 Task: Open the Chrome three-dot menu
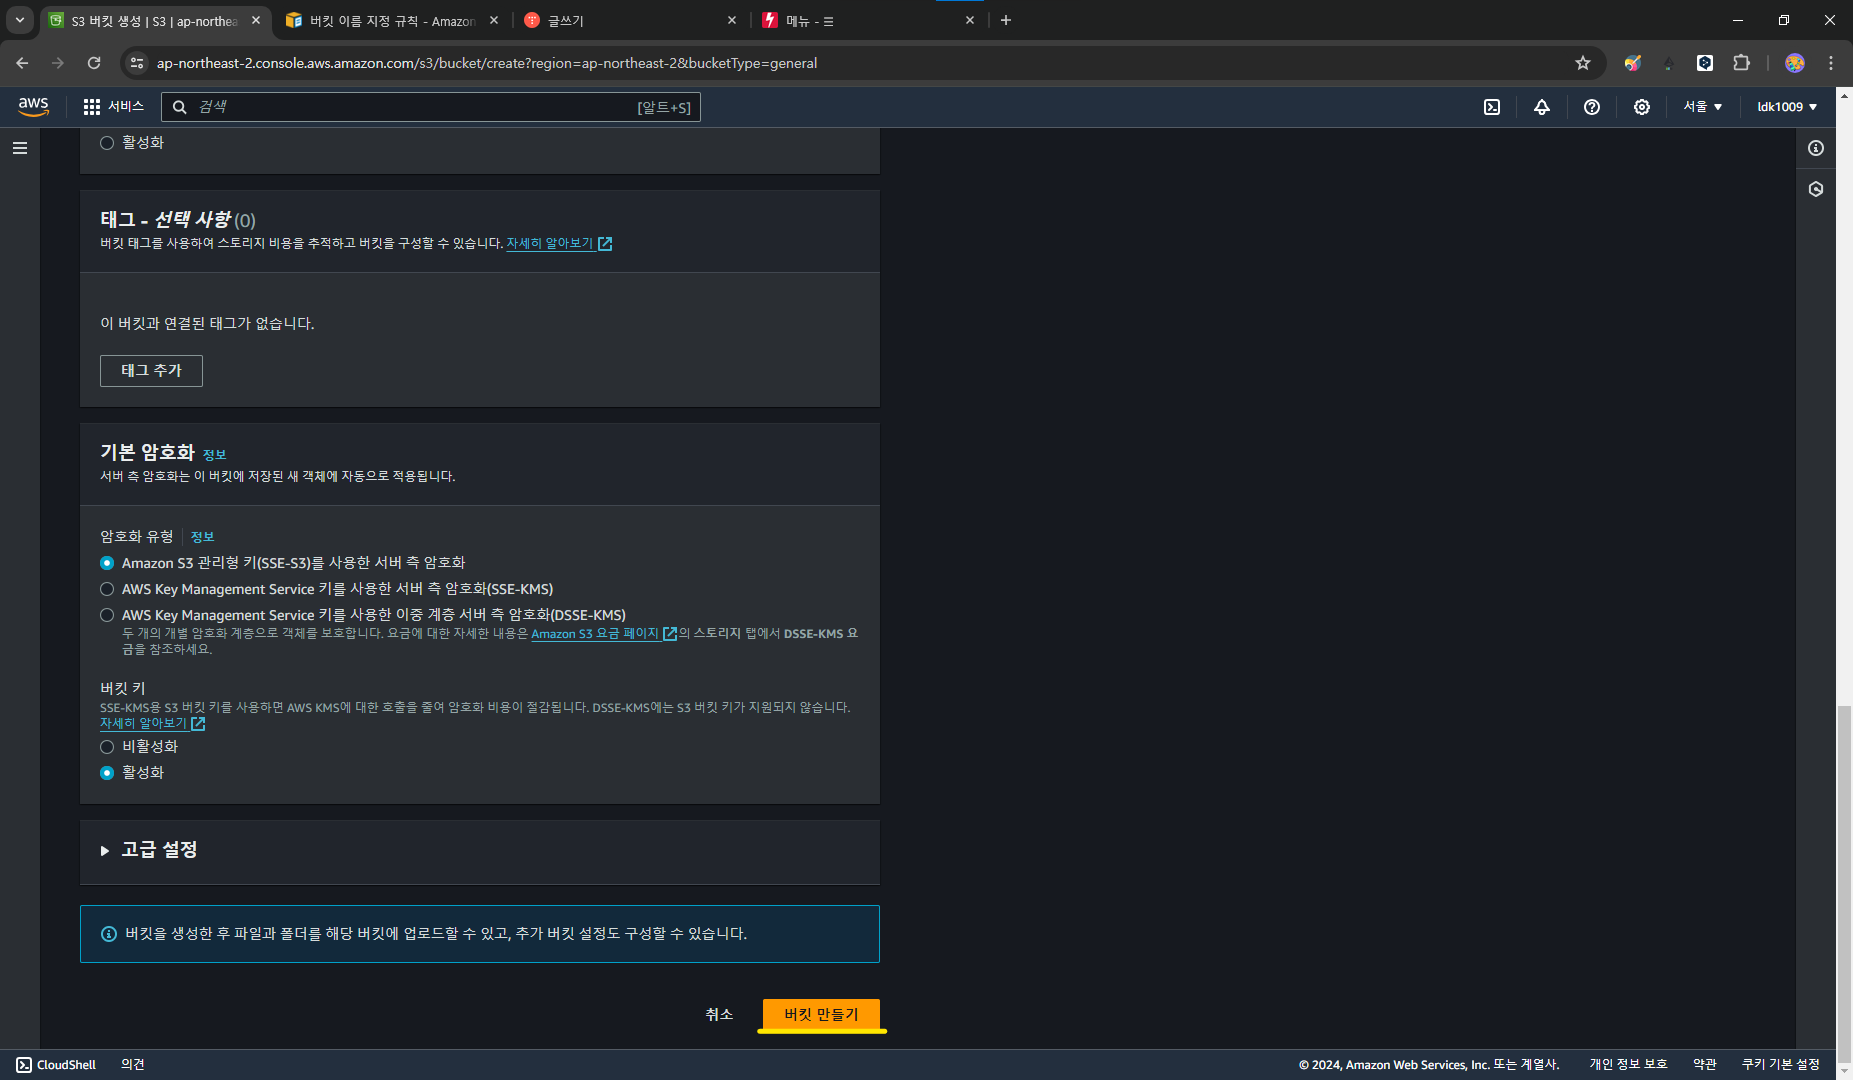click(x=1831, y=63)
